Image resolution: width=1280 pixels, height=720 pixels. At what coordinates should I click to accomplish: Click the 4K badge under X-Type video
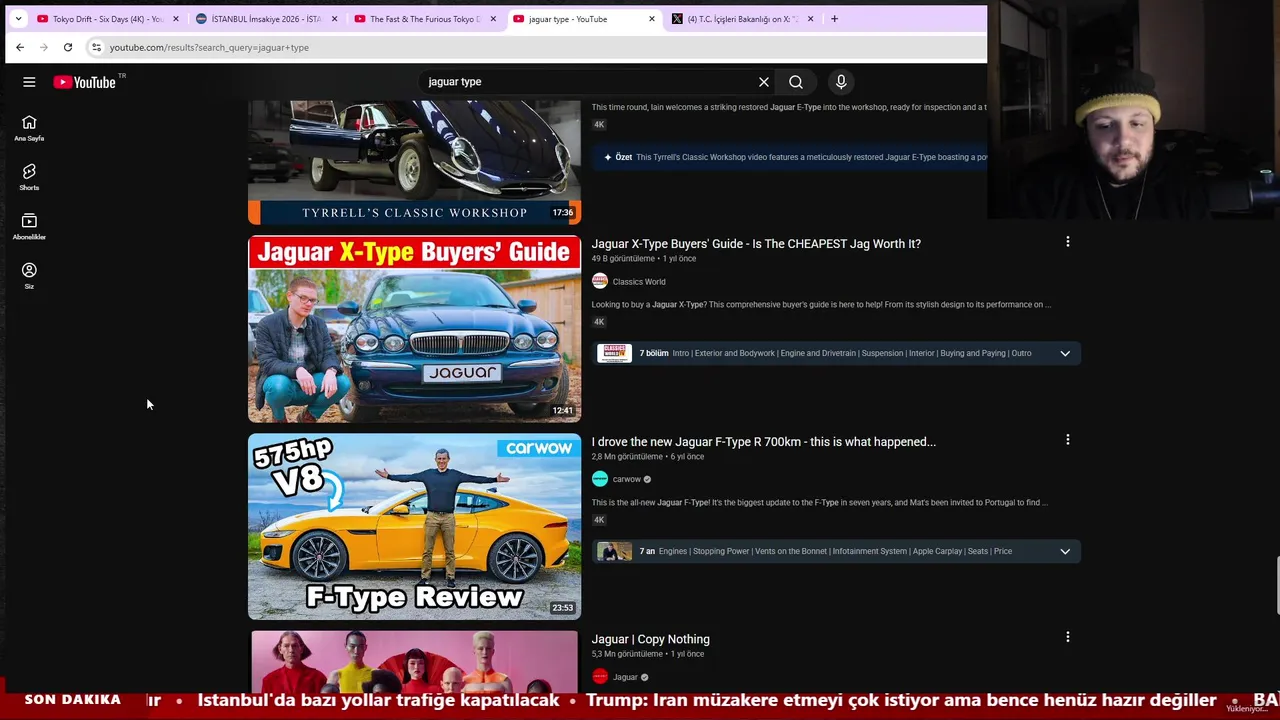(599, 322)
